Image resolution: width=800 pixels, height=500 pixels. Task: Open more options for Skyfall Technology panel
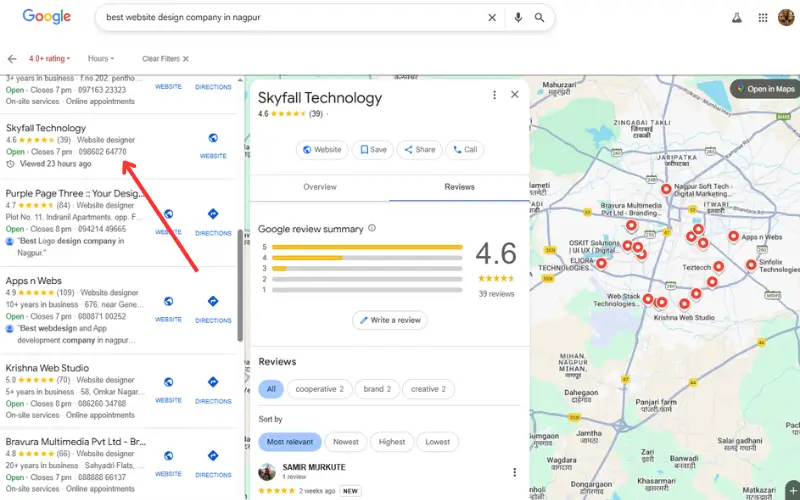(494, 95)
